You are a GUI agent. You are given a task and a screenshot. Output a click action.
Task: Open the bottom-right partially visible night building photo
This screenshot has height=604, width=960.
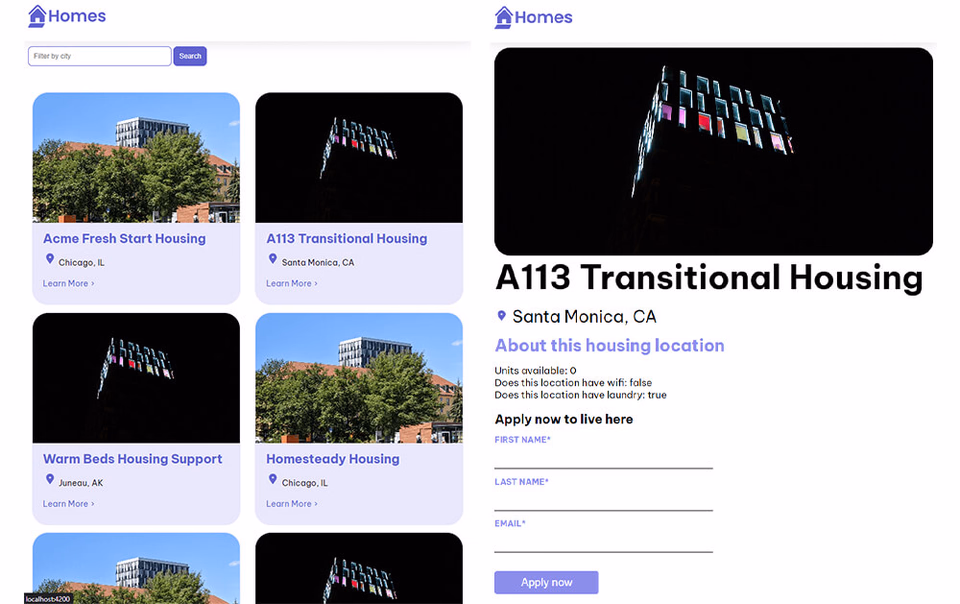click(x=359, y=569)
